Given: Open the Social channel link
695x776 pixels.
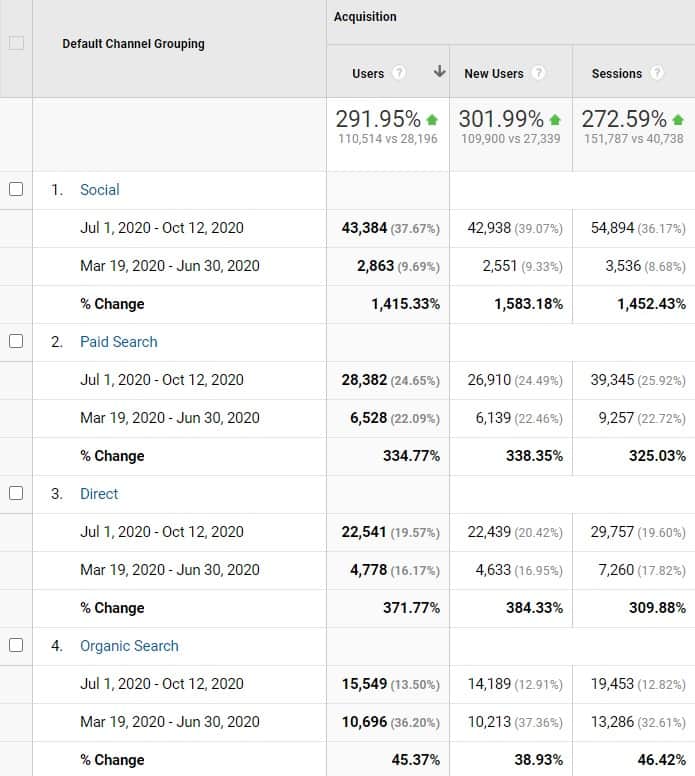Looking at the screenshot, I should tap(99, 190).
